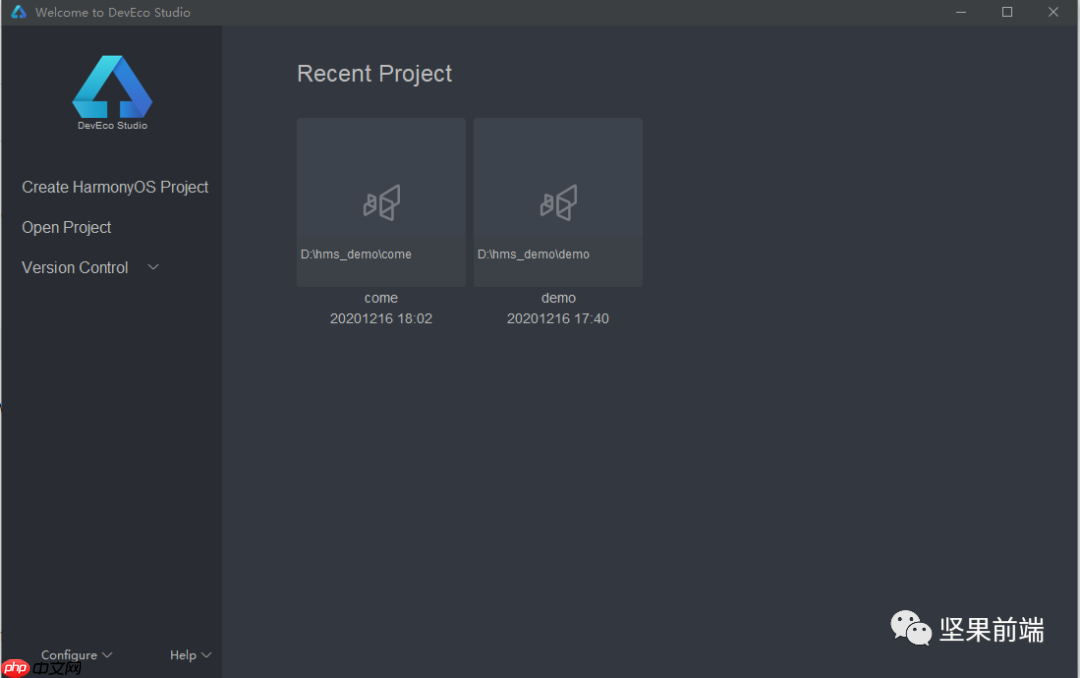Expand the Version Control chevron
This screenshot has width=1080, height=678.
tap(154, 267)
